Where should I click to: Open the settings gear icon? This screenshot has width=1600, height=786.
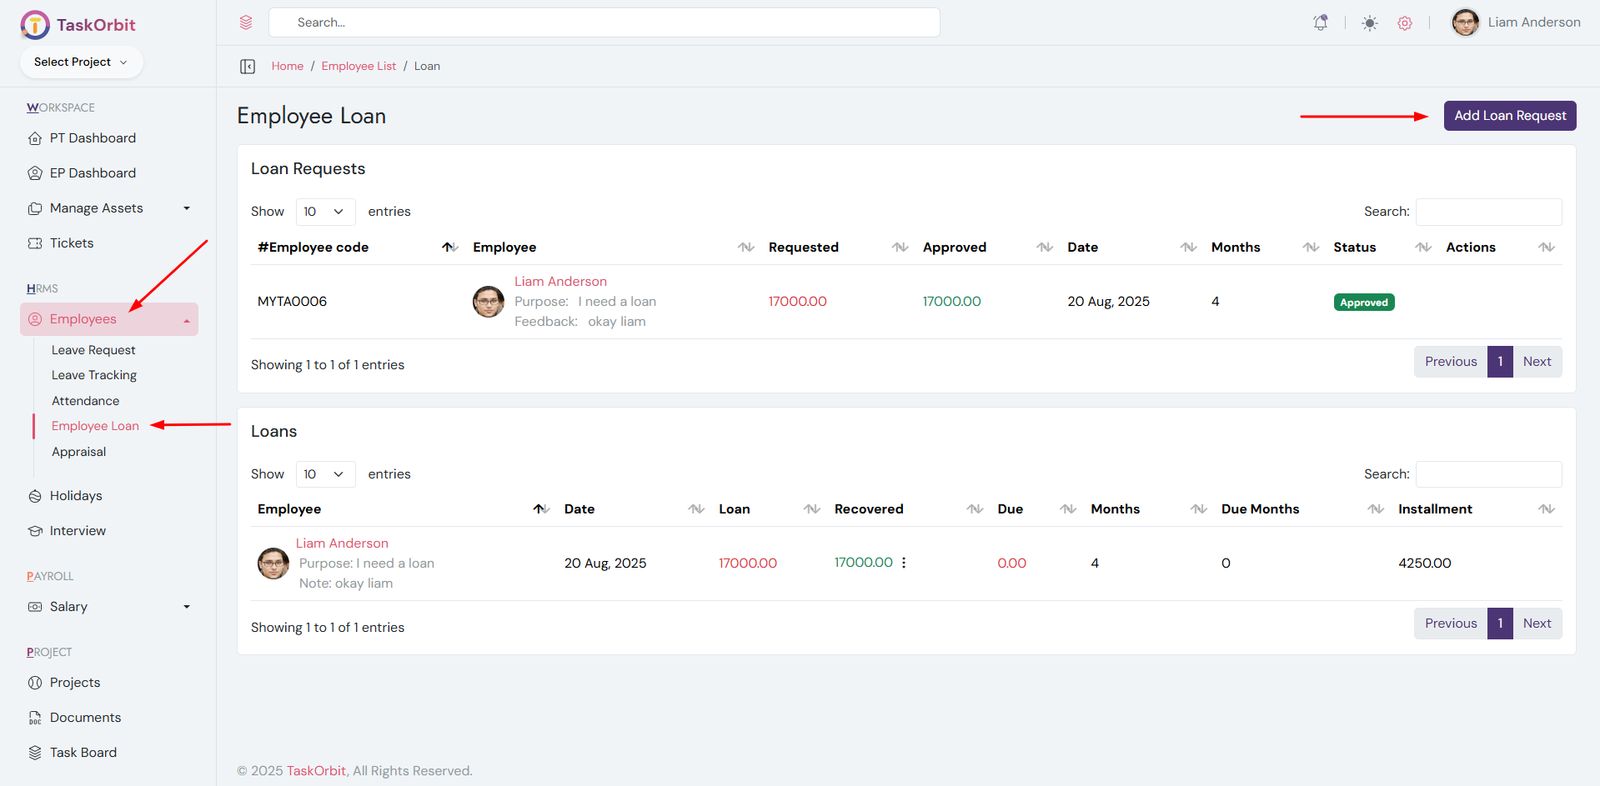point(1404,23)
